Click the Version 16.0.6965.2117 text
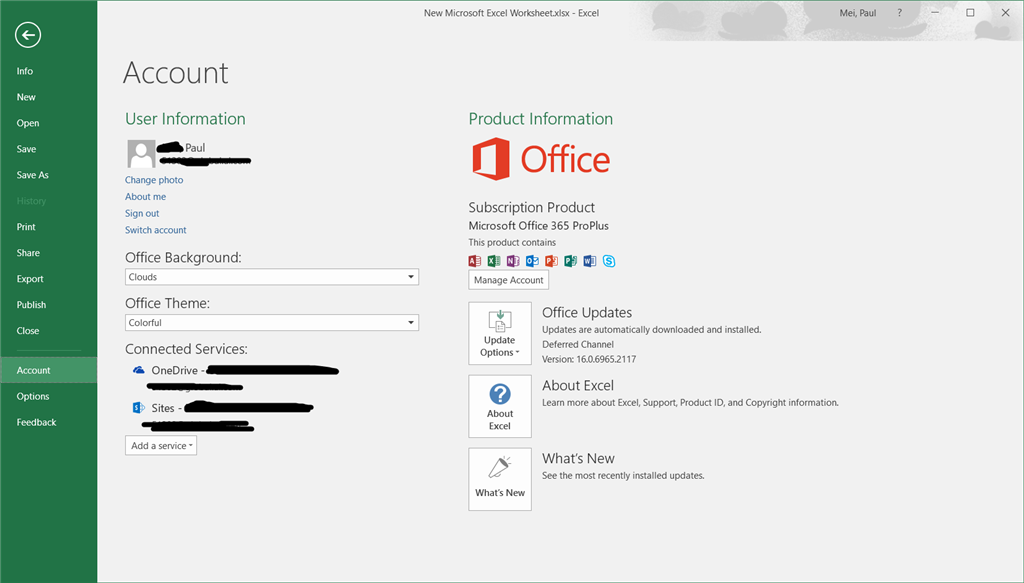This screenshot has width=1024, height=583. (589, 359)
